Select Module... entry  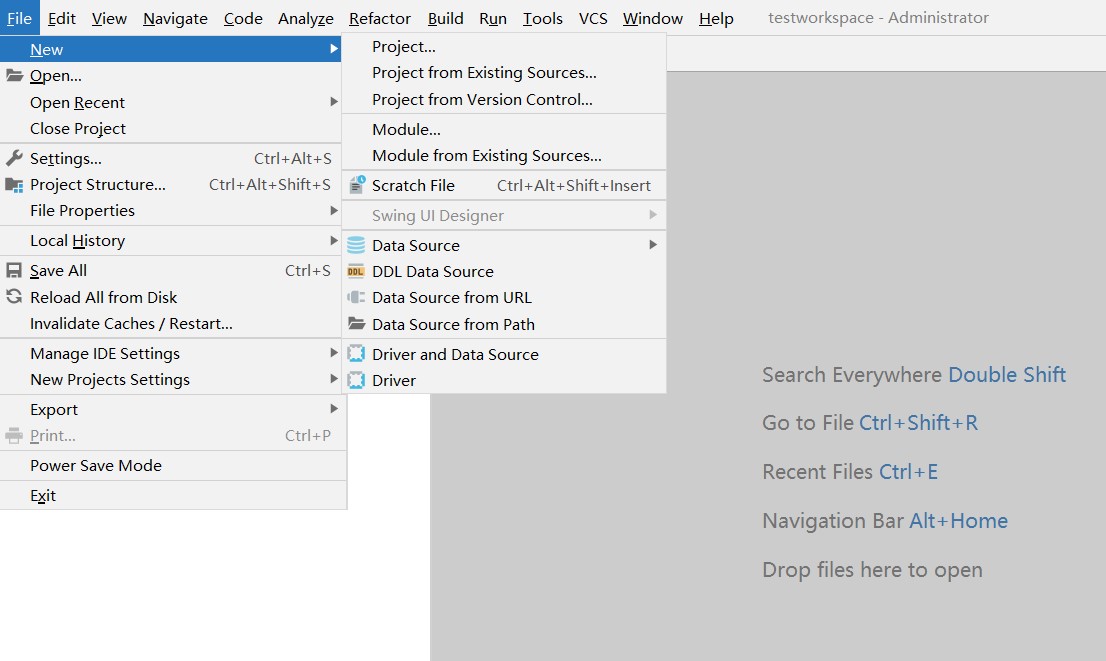coord(504,130)
